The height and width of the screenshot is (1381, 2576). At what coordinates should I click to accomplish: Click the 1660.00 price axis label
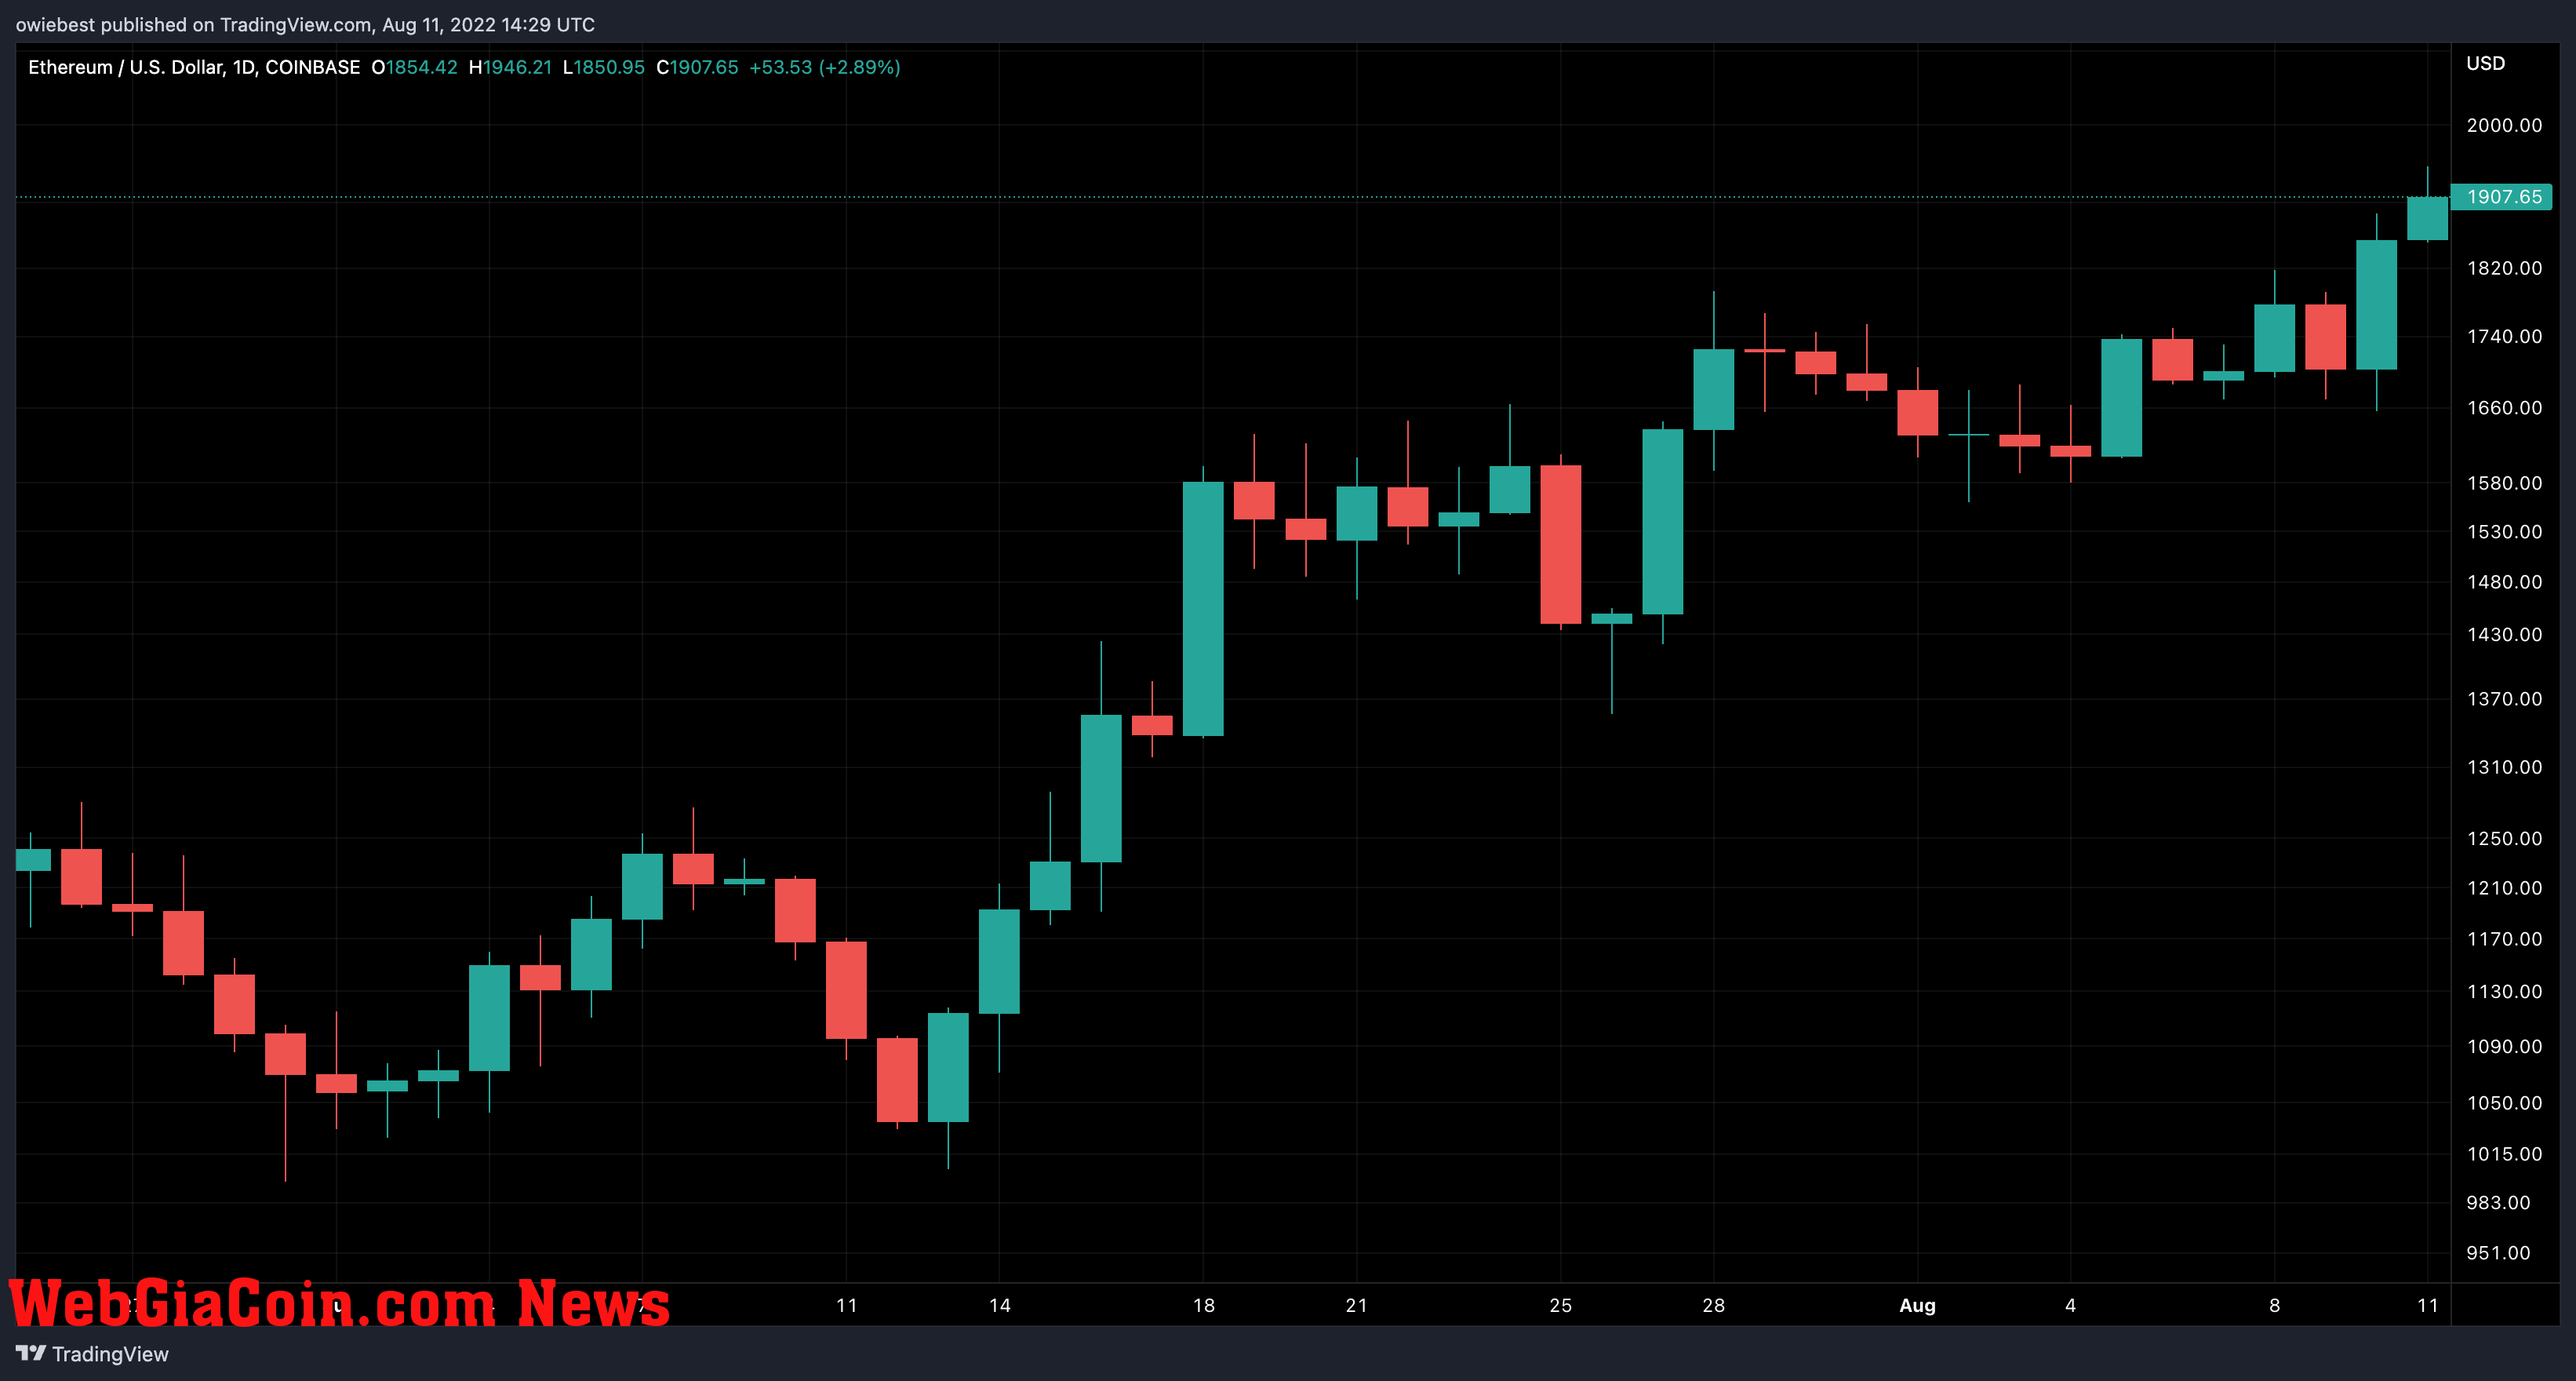pos(2504,407)
